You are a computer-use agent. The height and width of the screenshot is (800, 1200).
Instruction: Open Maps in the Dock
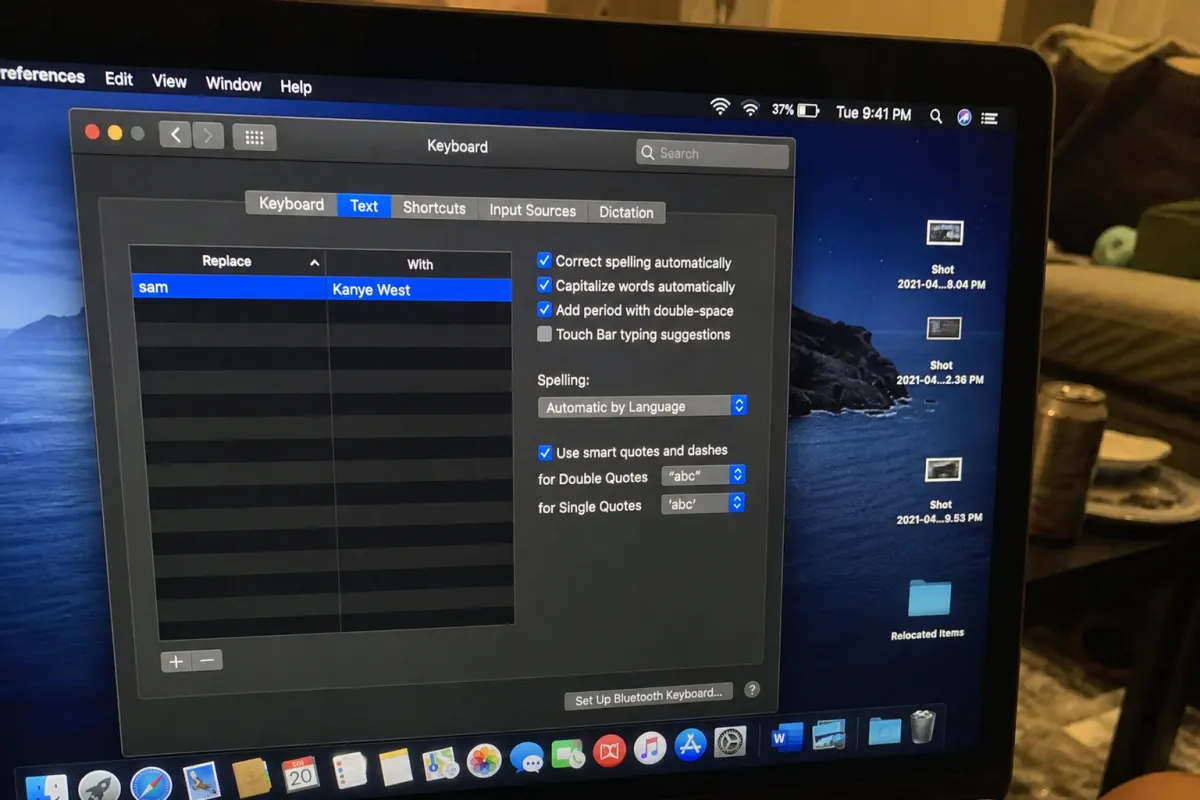pyautogui.click(x=440, y=764)
